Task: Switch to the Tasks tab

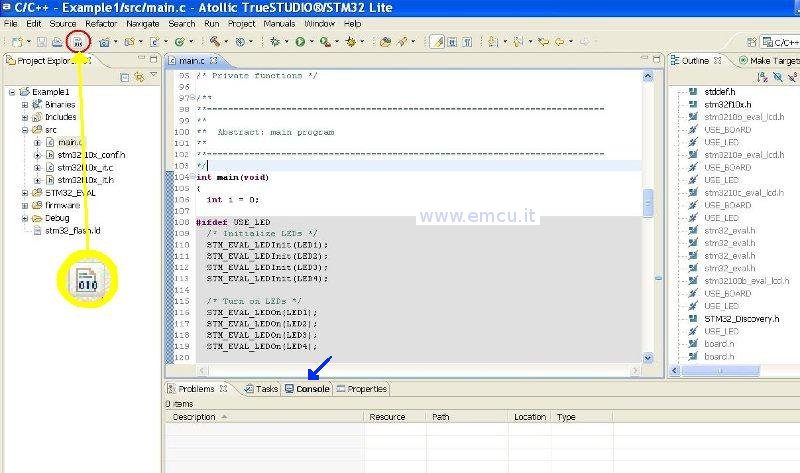Action: point(261,389)
